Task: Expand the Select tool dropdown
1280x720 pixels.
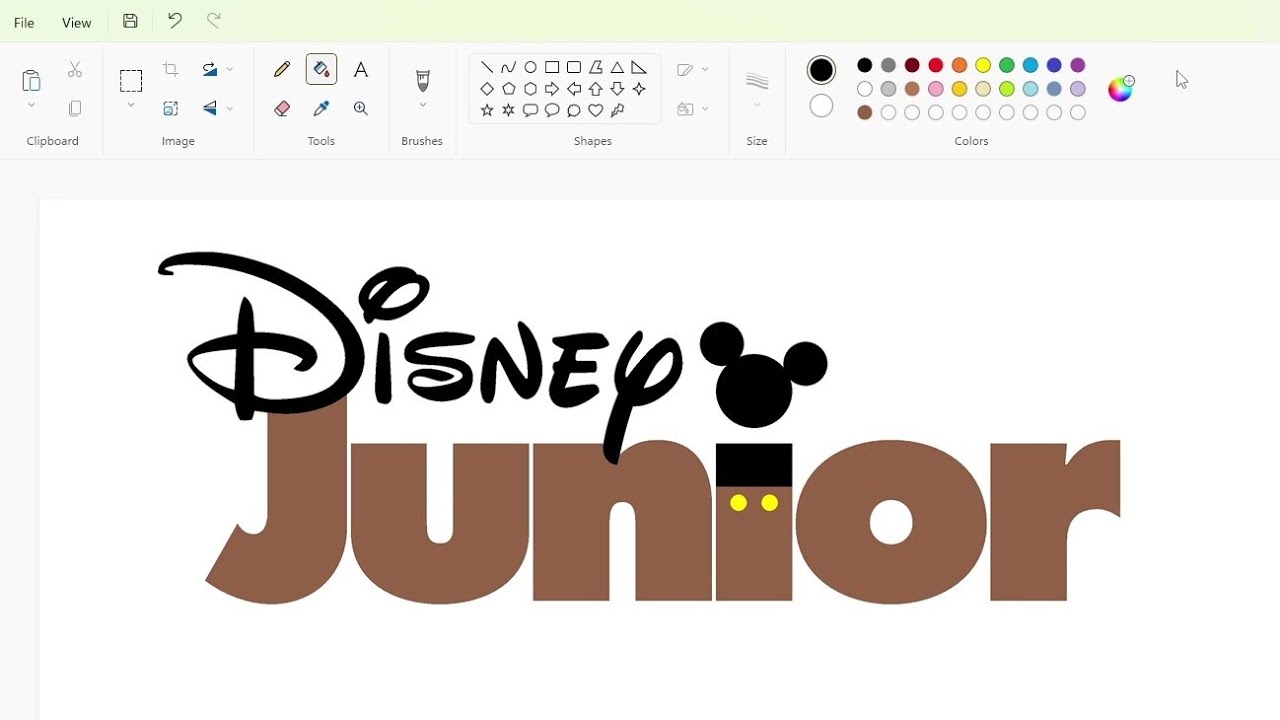Action: pos(131,105)
